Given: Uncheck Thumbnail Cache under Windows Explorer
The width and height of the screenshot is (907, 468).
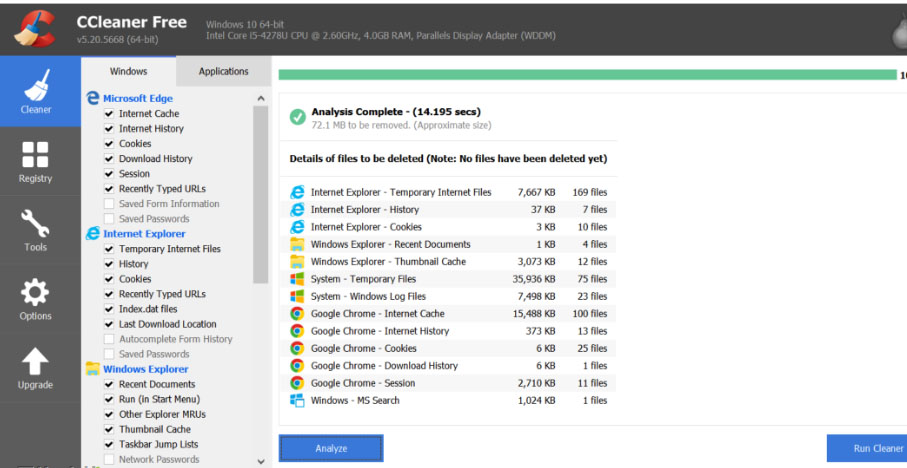Looking at the screenshot, I should 109,430.
